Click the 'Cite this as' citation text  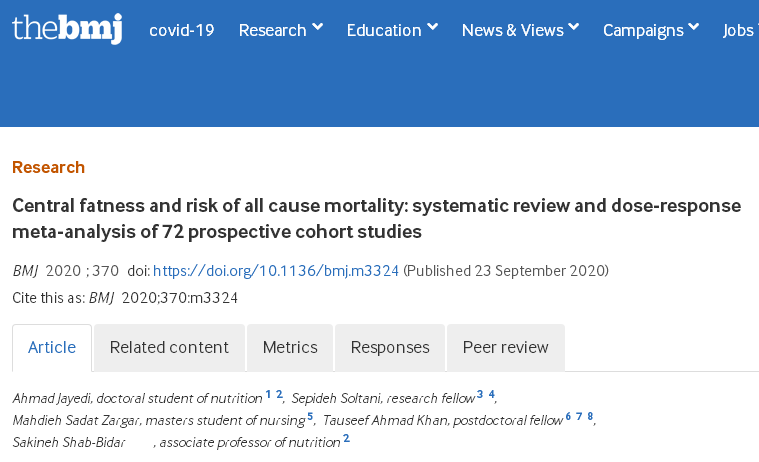click(x=125, y=298)
